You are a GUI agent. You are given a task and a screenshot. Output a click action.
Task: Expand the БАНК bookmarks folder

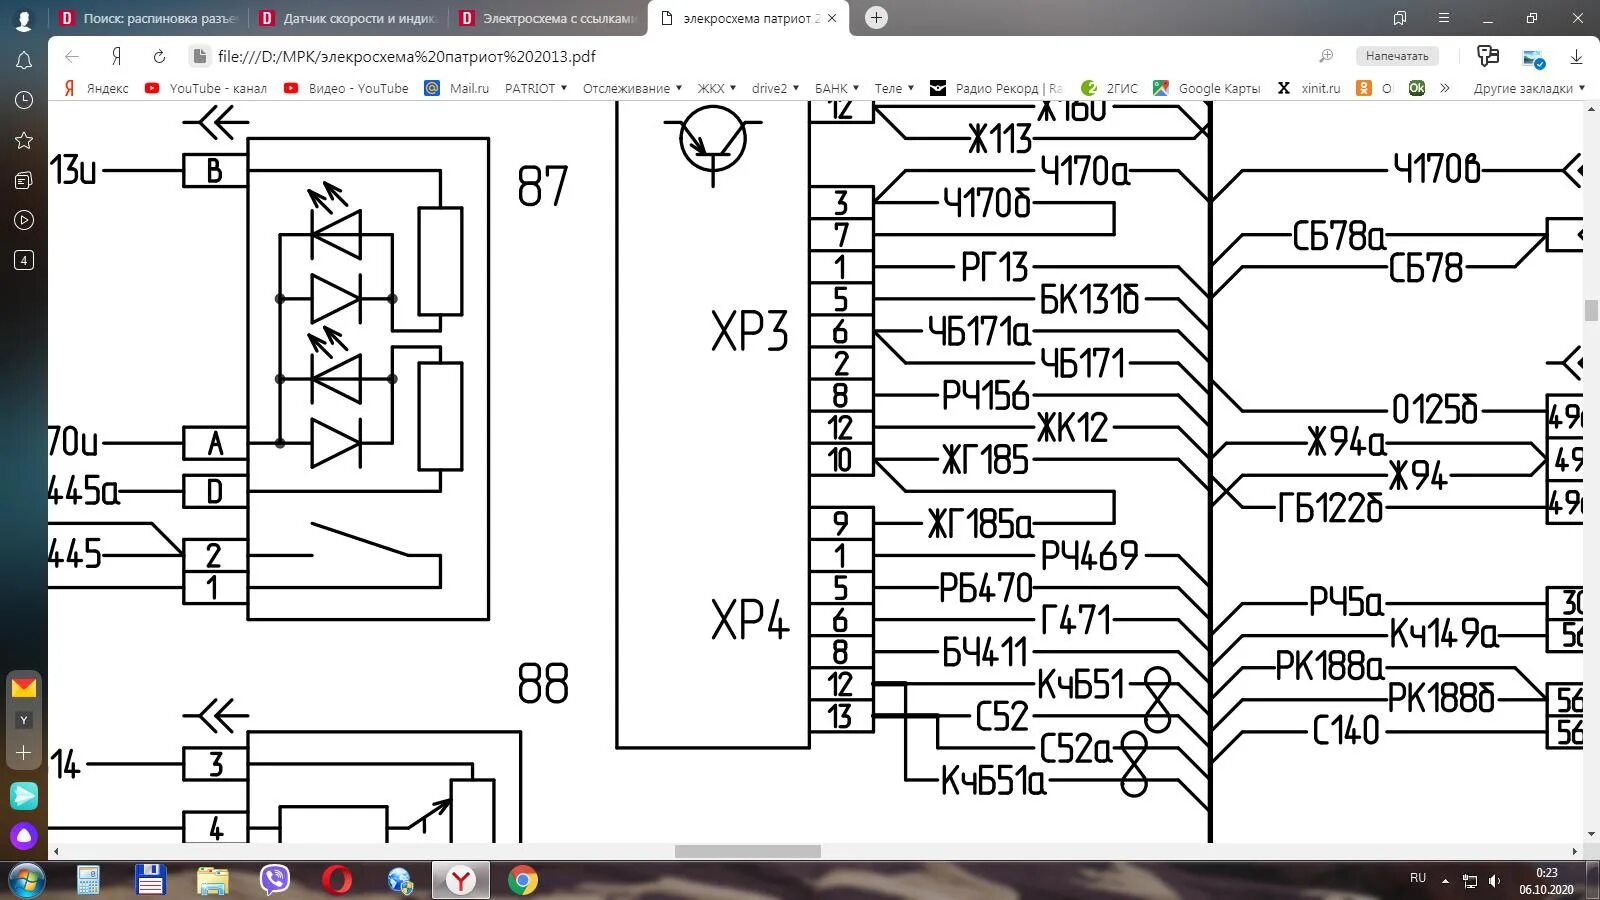[836, 88]
